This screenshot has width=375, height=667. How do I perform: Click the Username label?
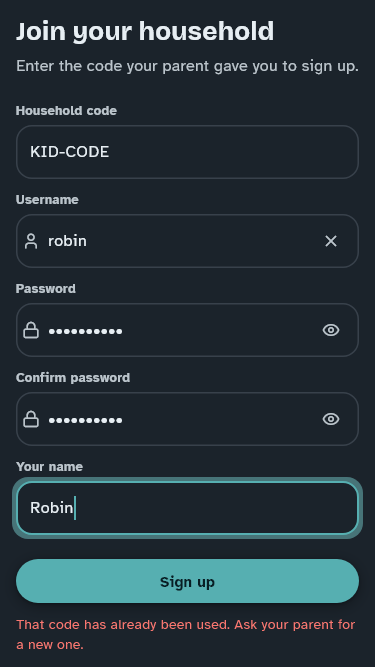click(x=47, y=200)
